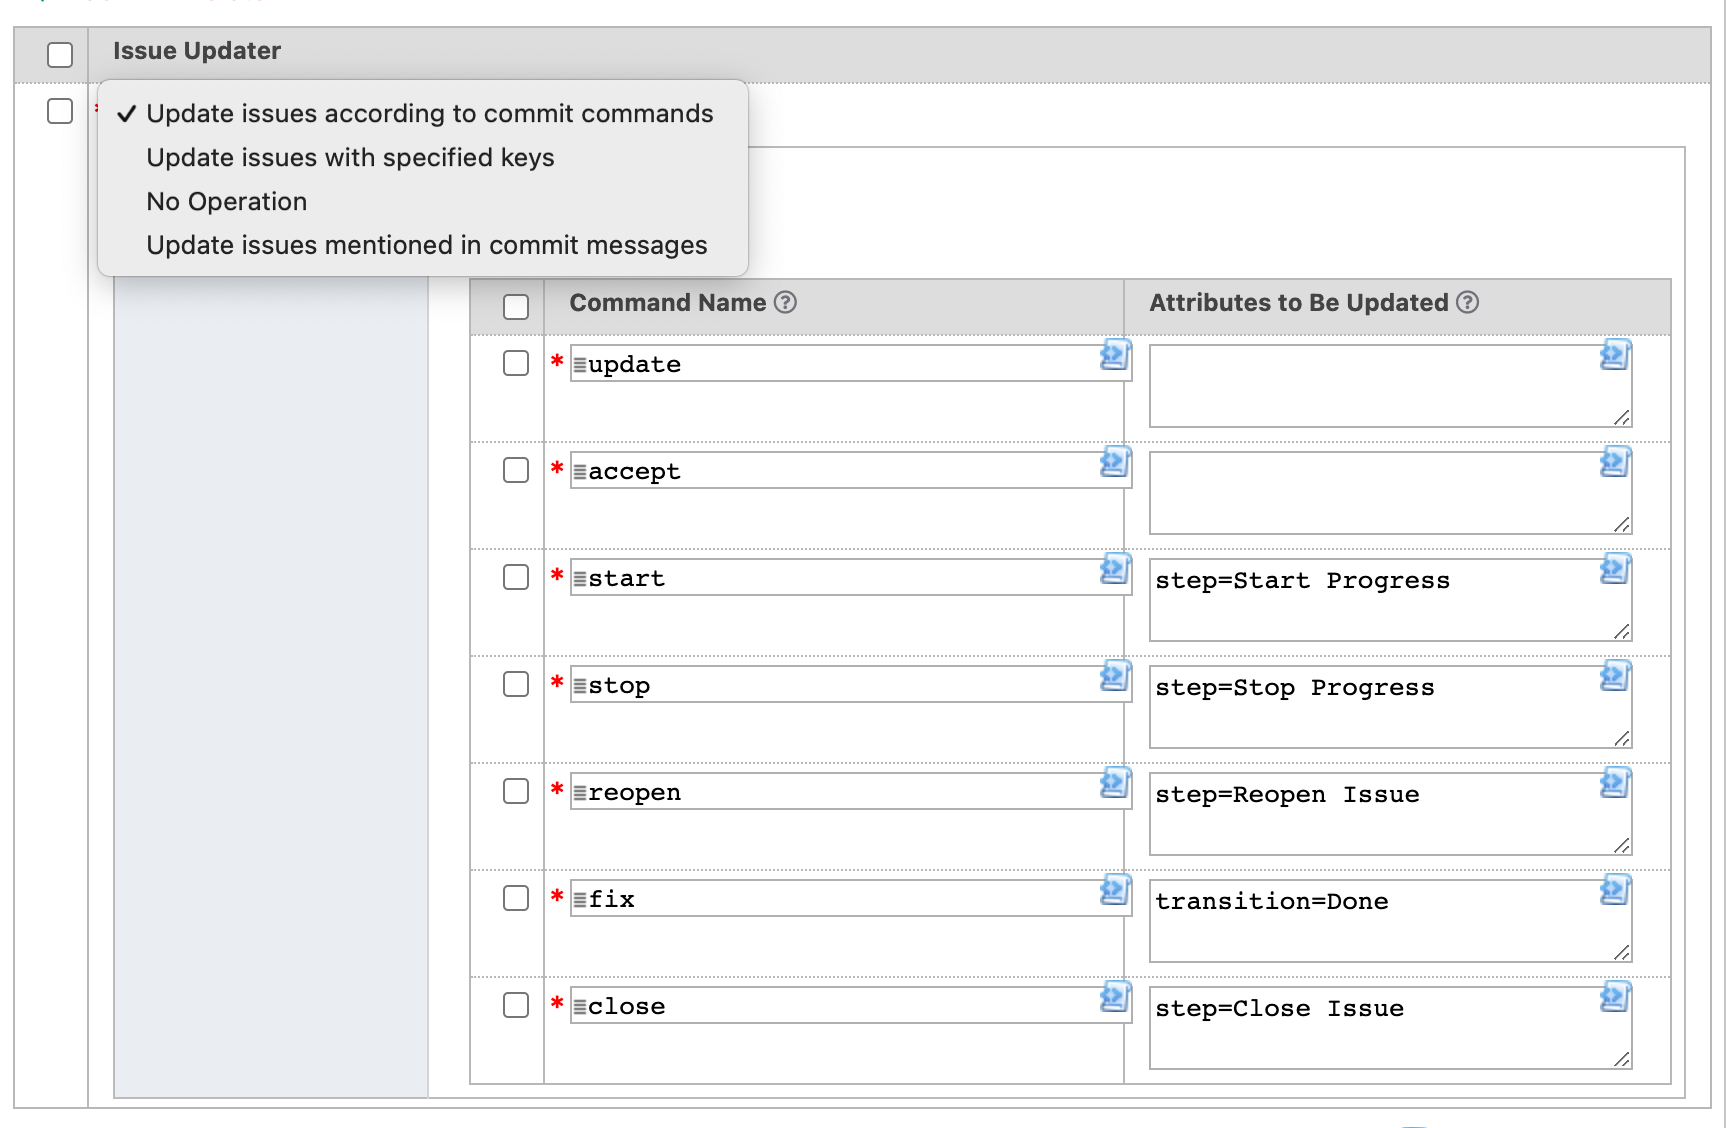Screen dimensions: 1726x1128
Task: Click the reopen command name field
Action: (x=850, y=792)
